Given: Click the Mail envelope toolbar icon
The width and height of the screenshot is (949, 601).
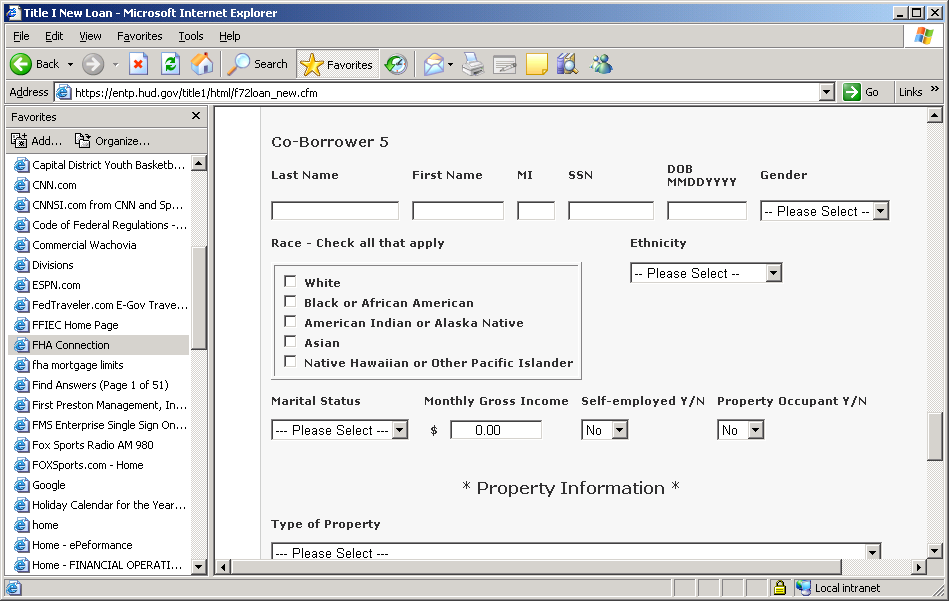Looking at the screenshot, I should tap(434, 64).
